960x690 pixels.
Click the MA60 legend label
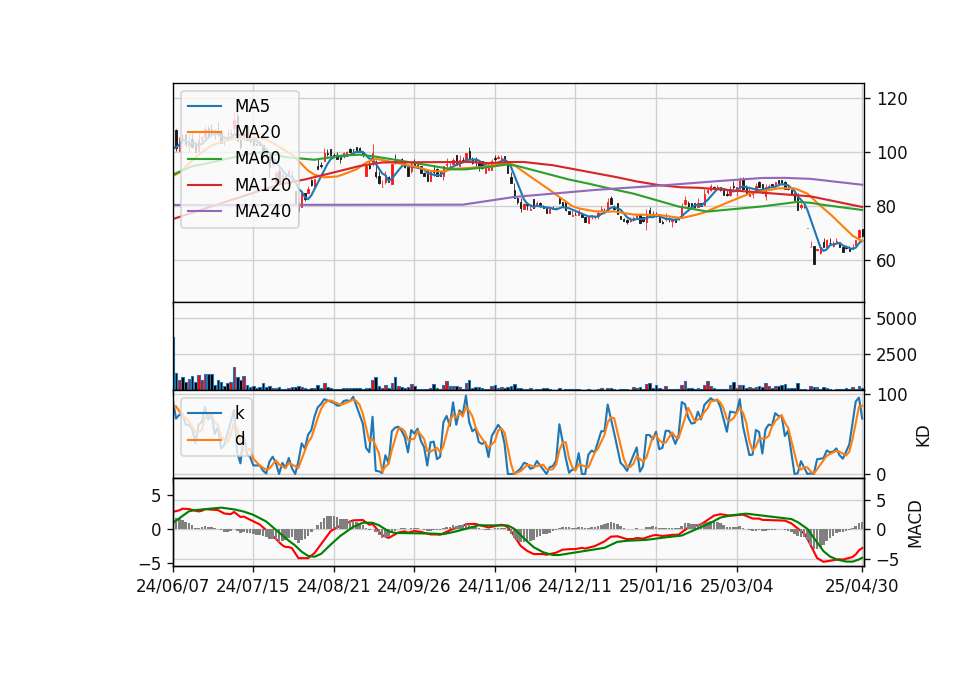click(x=257, y=159)
